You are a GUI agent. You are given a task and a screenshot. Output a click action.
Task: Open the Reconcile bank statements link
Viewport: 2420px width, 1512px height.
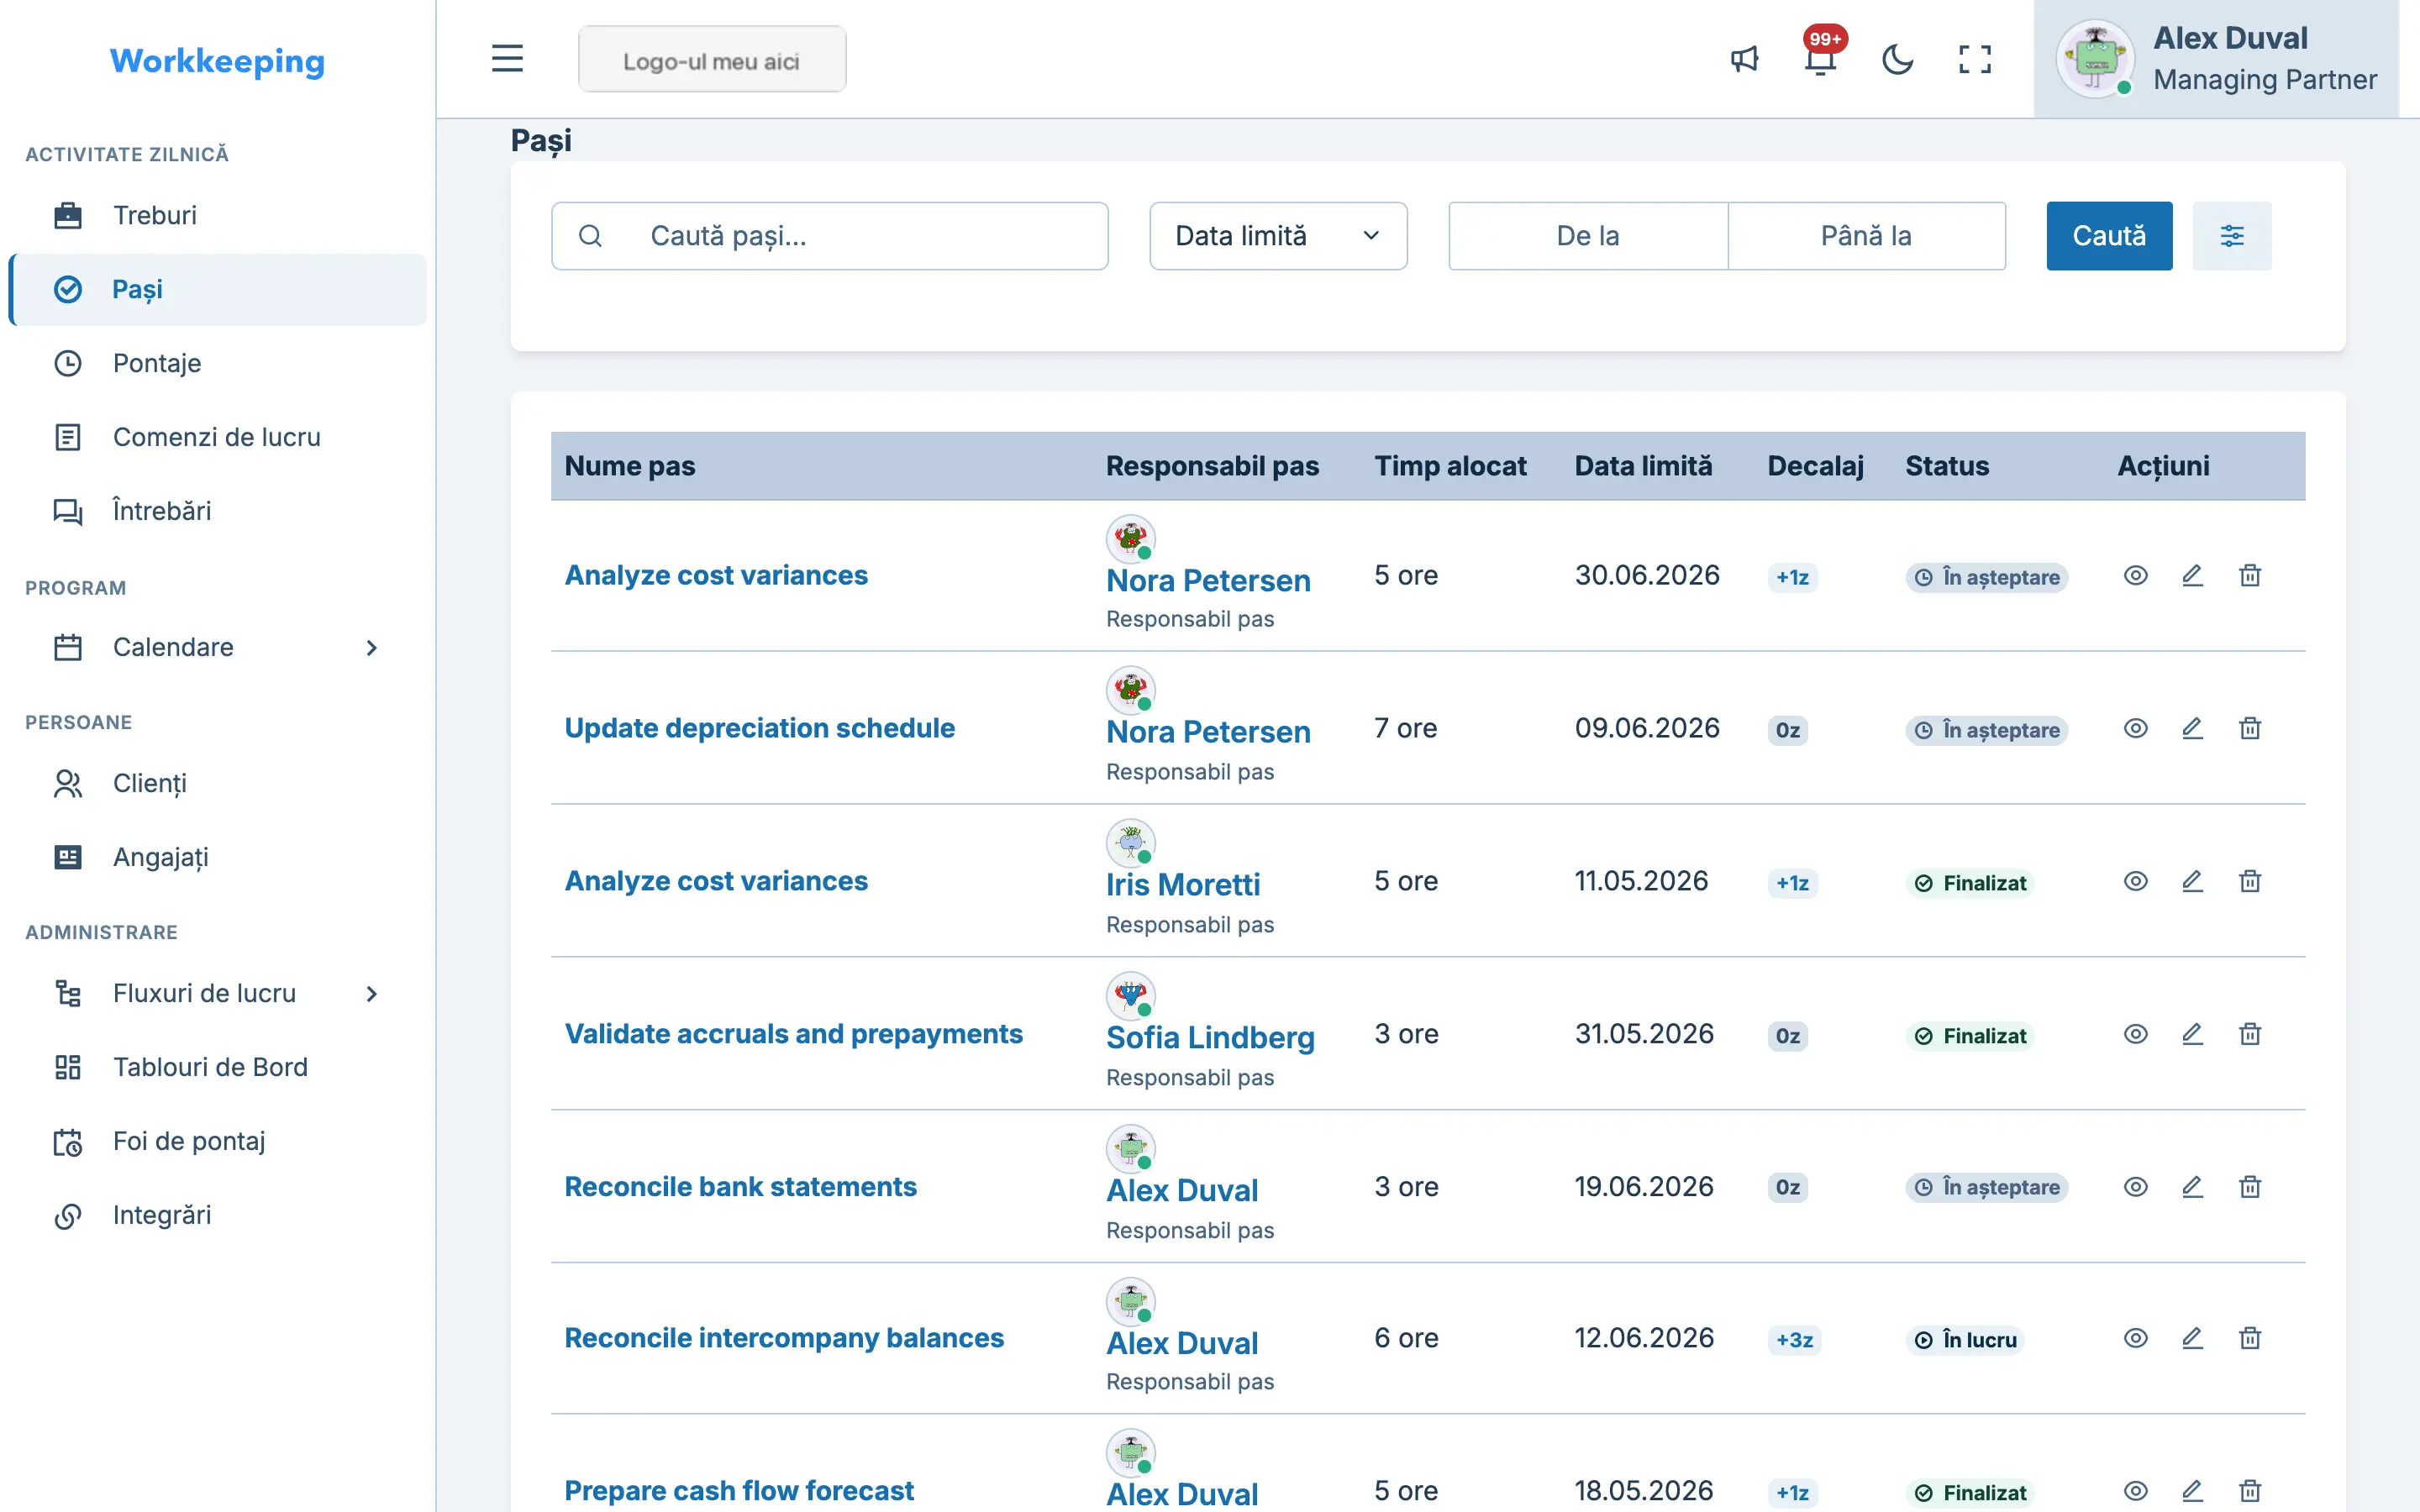tap(740, 1187)
